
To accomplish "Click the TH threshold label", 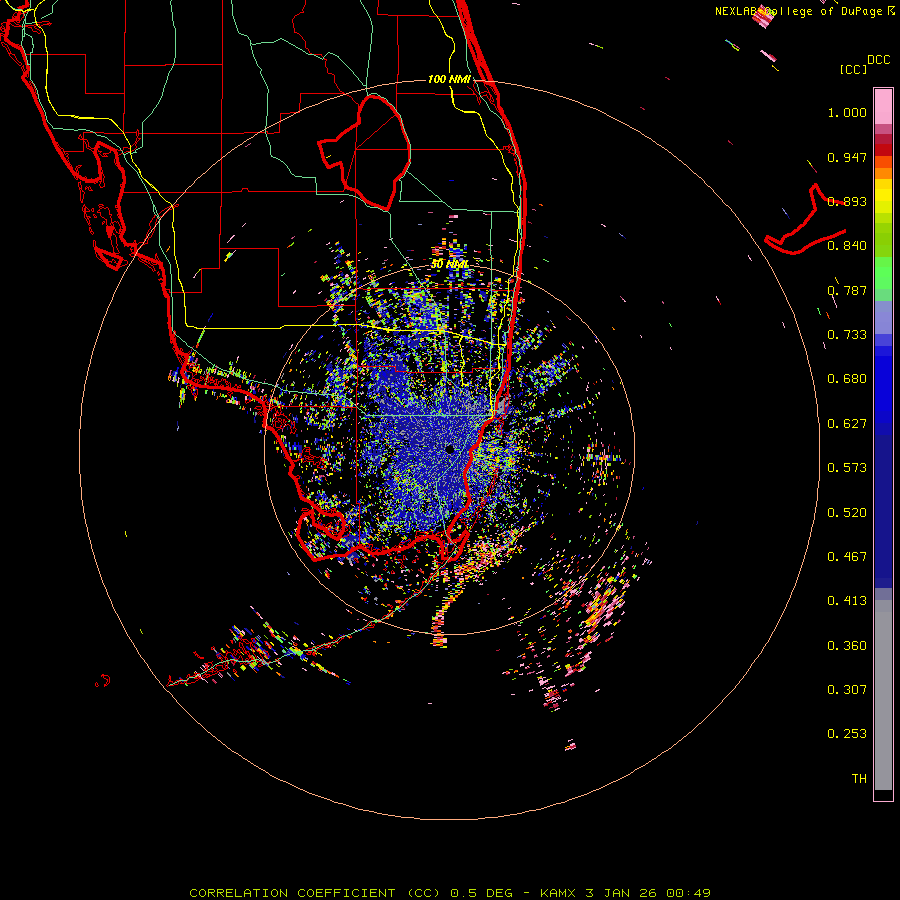I will 859,779.
